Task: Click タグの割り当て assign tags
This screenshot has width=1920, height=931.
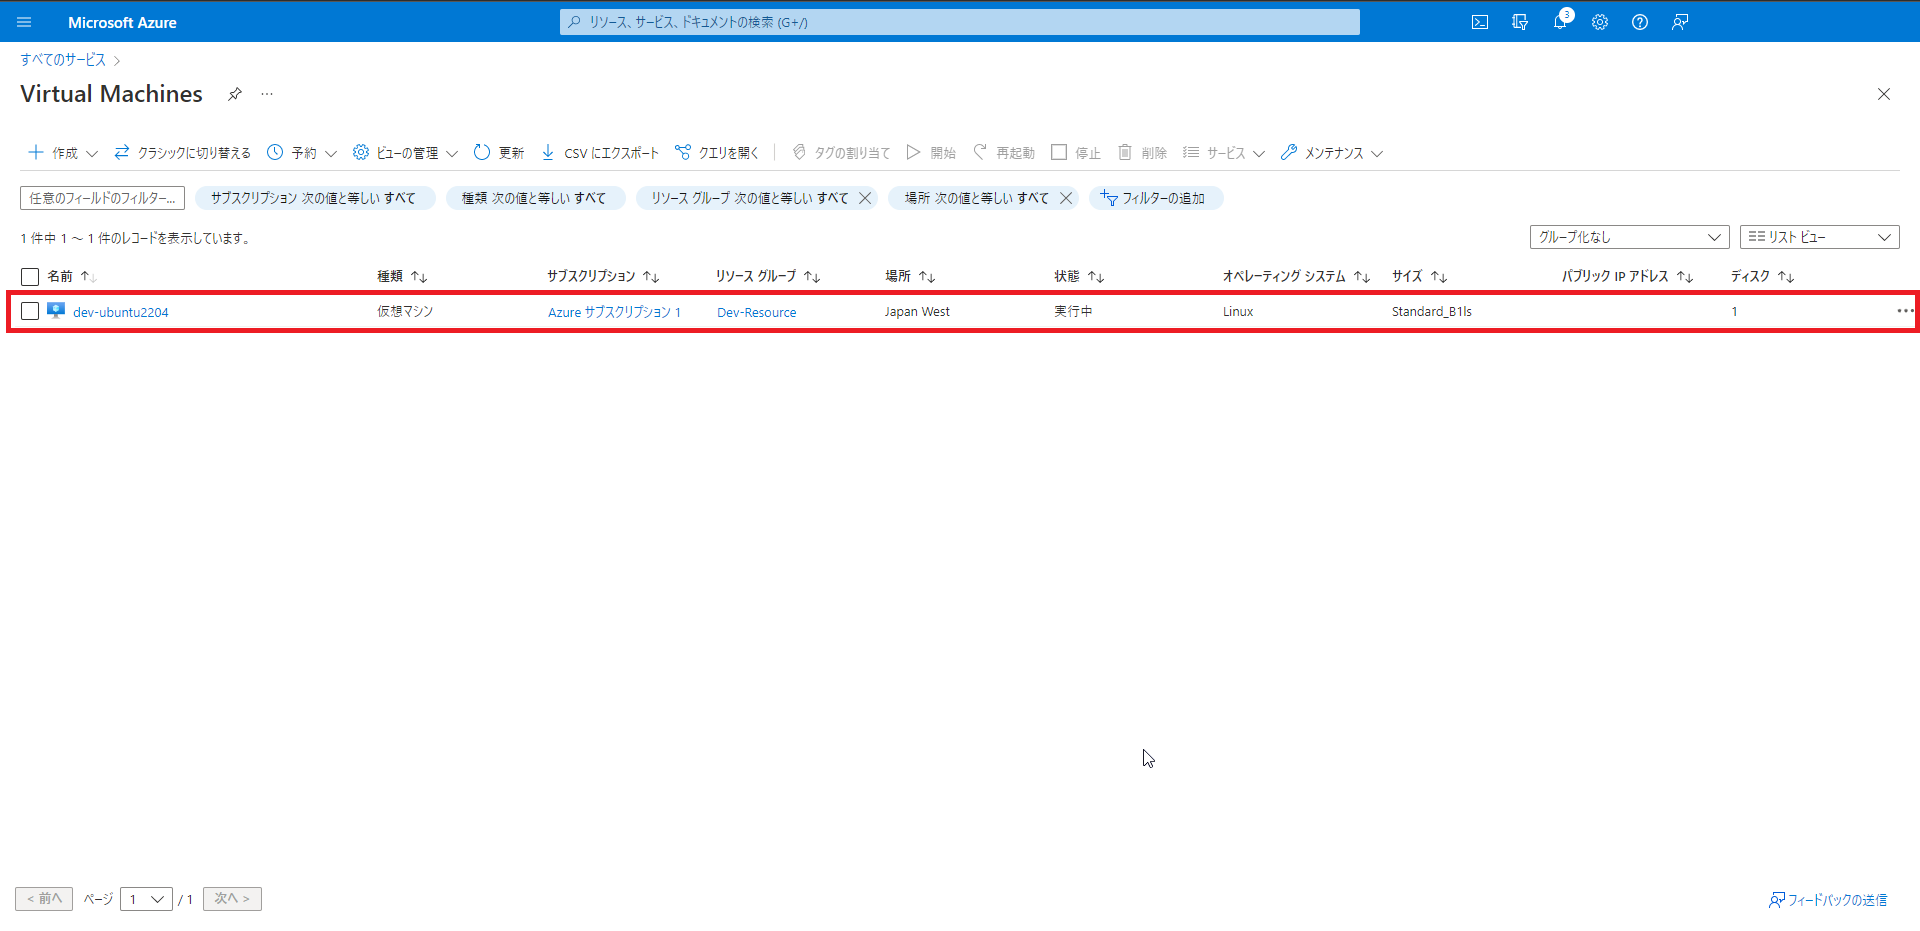Action: click(x=841, y=153)
